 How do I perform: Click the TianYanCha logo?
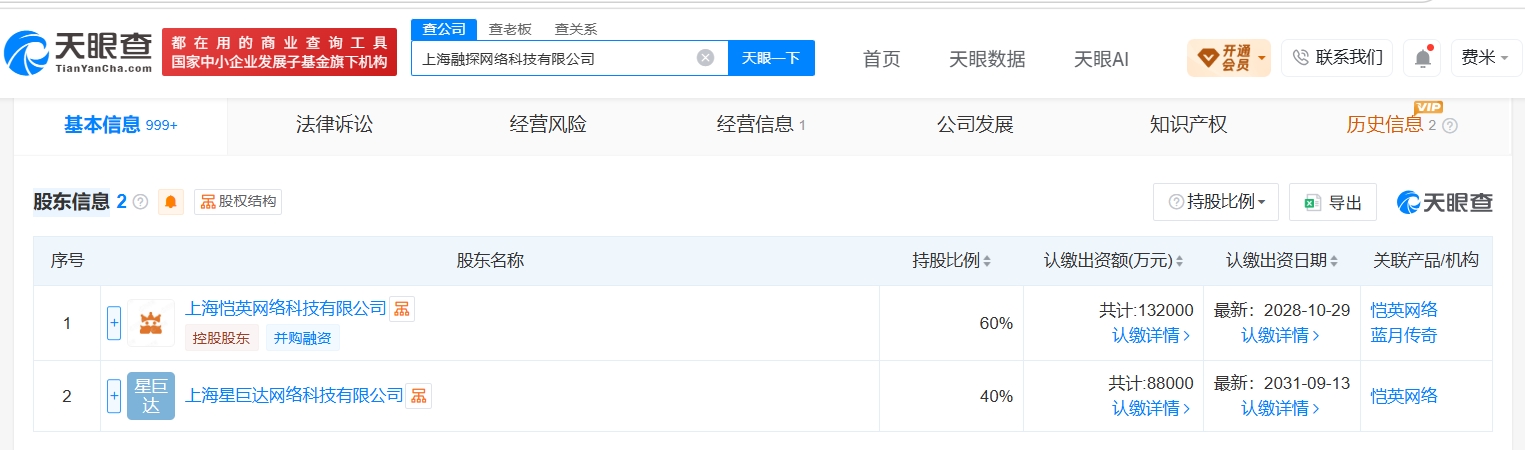[x=78, y=53]
